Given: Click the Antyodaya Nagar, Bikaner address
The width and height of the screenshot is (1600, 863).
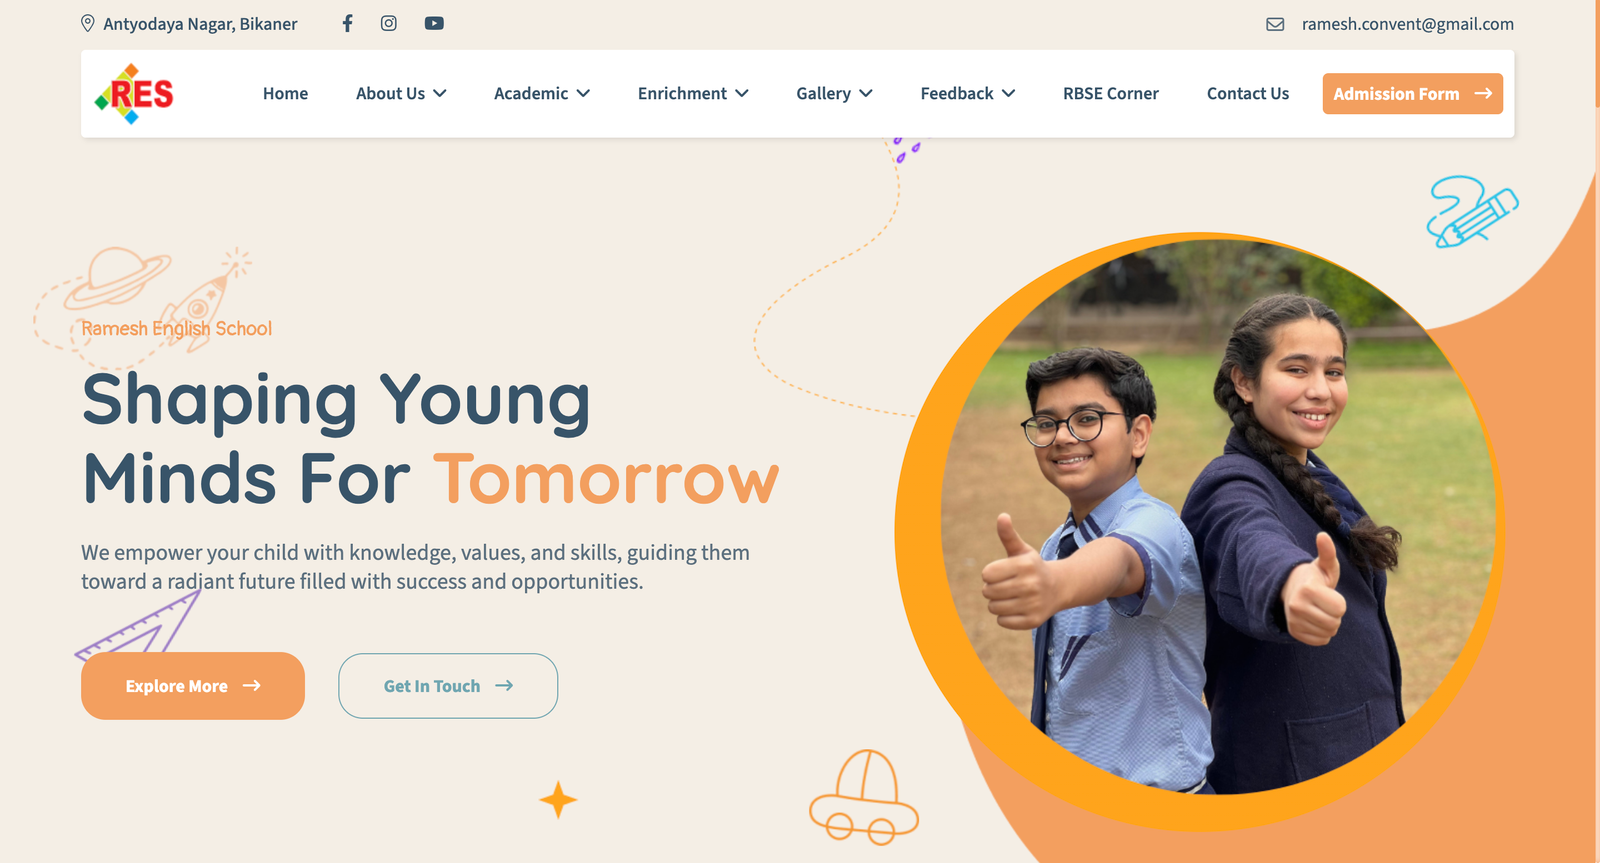Looking at the screenshot, I should point(200,24).
